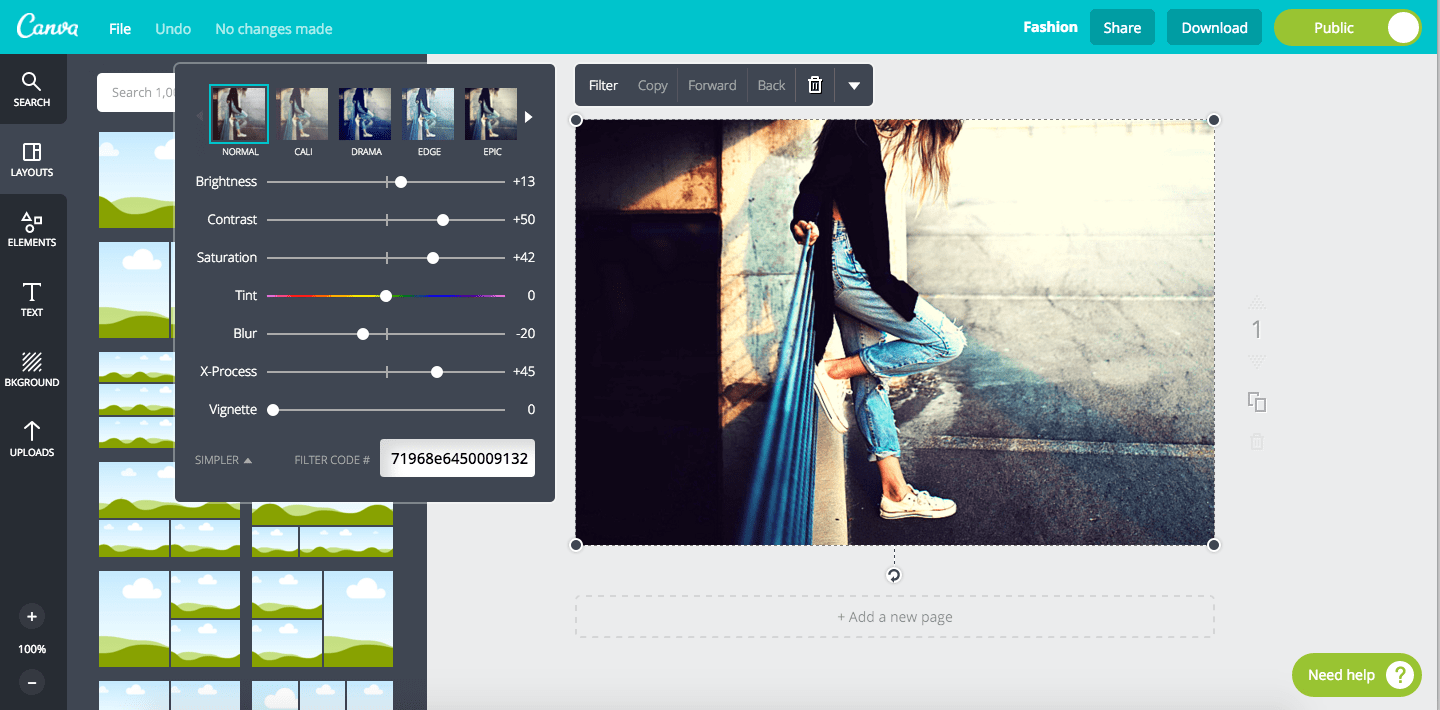Screen dimensions: 1440x710
Task: Show more filter presets with the right arrow
Action: point(528,115)
